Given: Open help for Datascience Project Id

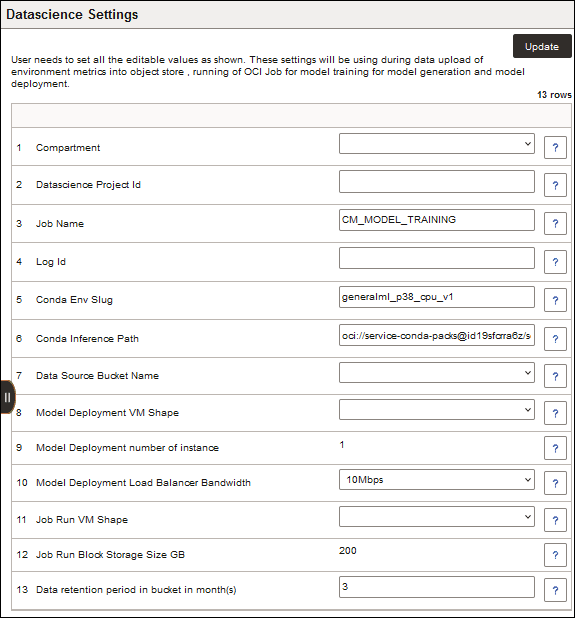Looking at the screenshot, I should 555,185.
